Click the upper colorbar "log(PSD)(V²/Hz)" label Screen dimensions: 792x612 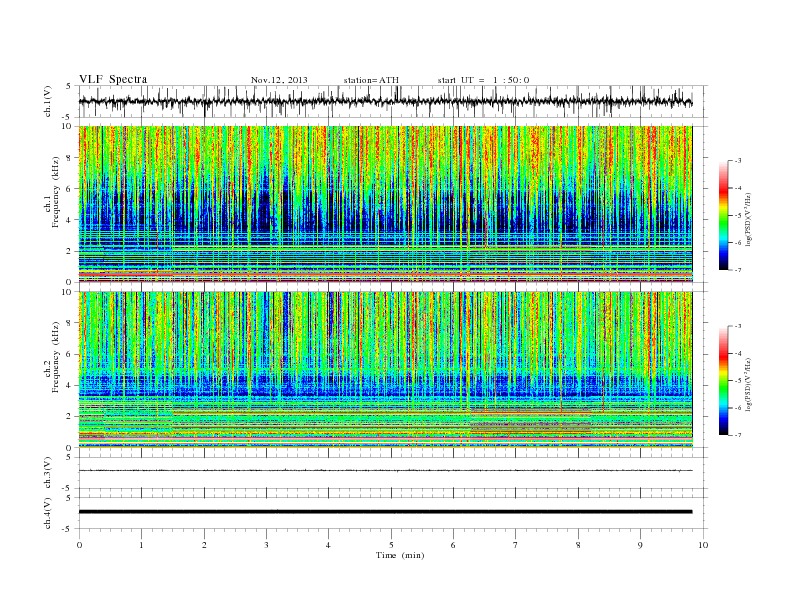(748, 218)
